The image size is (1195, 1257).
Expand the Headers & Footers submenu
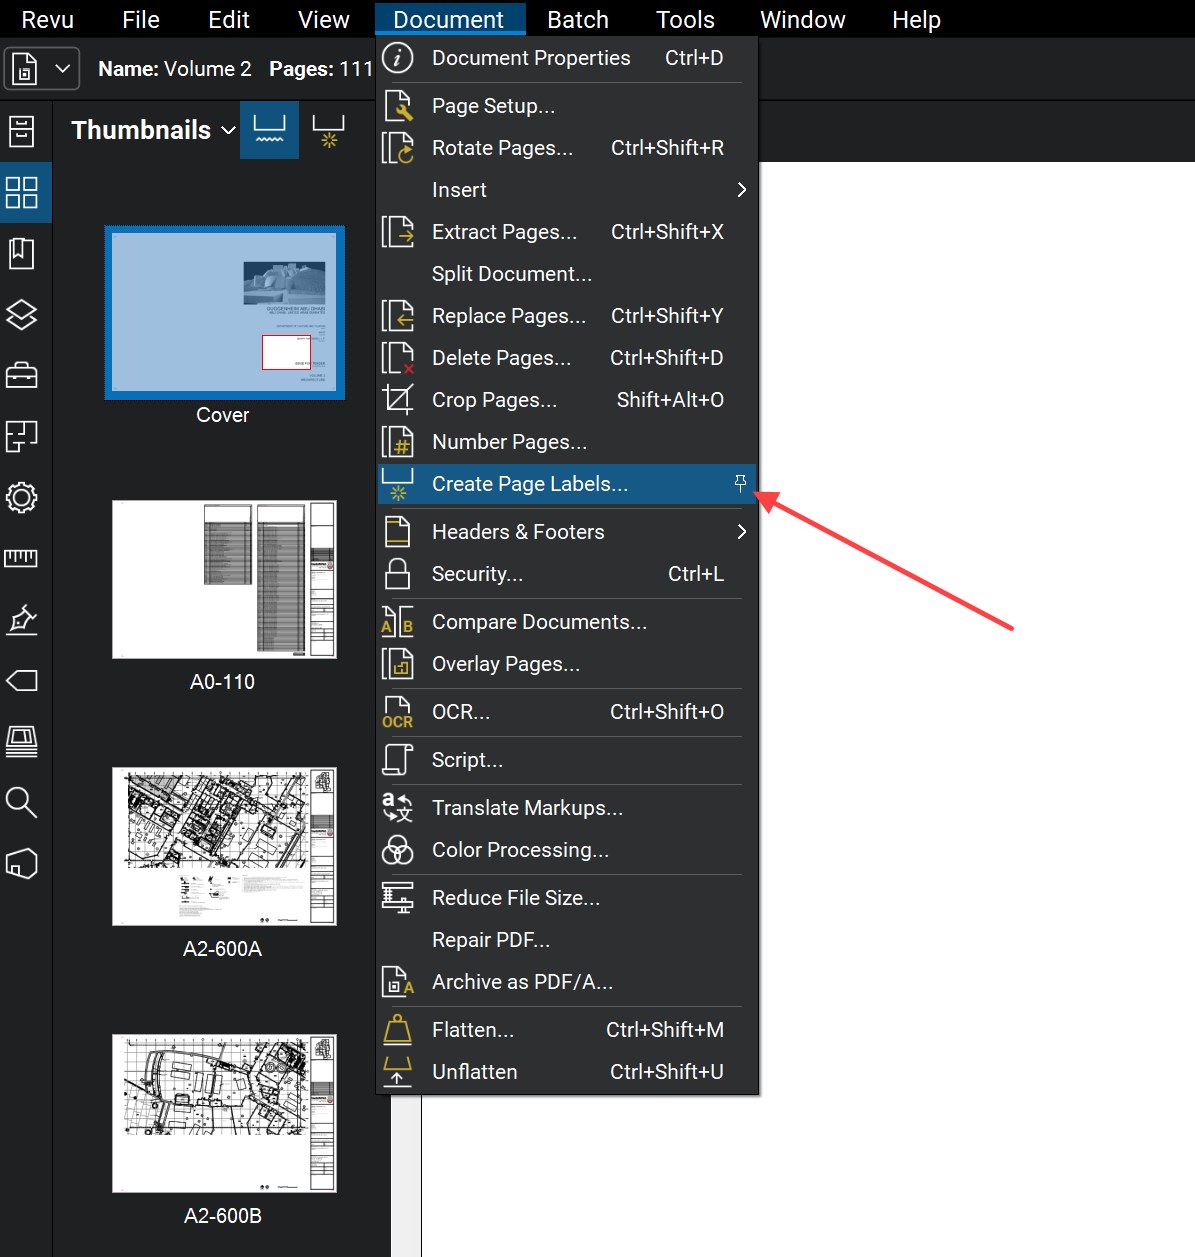coord(741,532)
